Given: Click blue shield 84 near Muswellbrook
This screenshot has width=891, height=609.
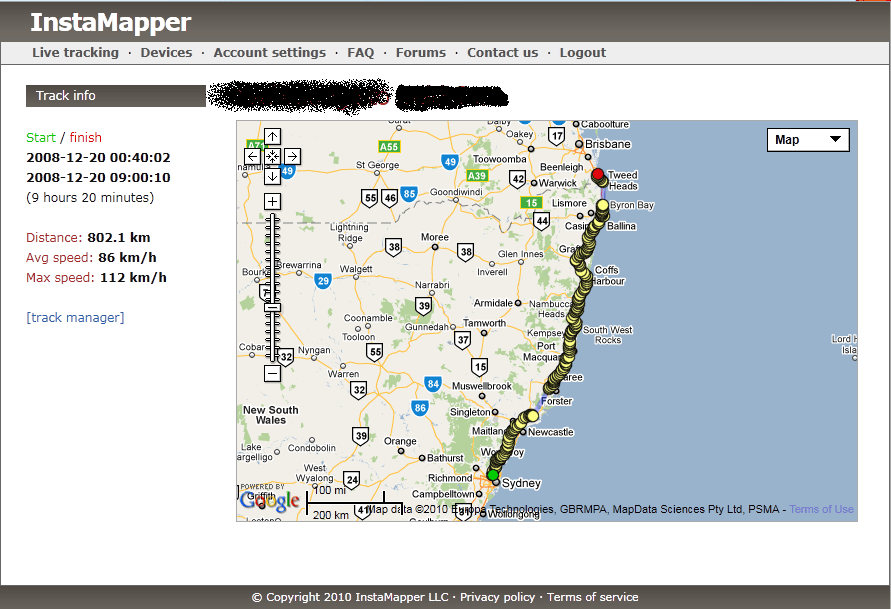Looking at the screenshot, I should (433, 383).
